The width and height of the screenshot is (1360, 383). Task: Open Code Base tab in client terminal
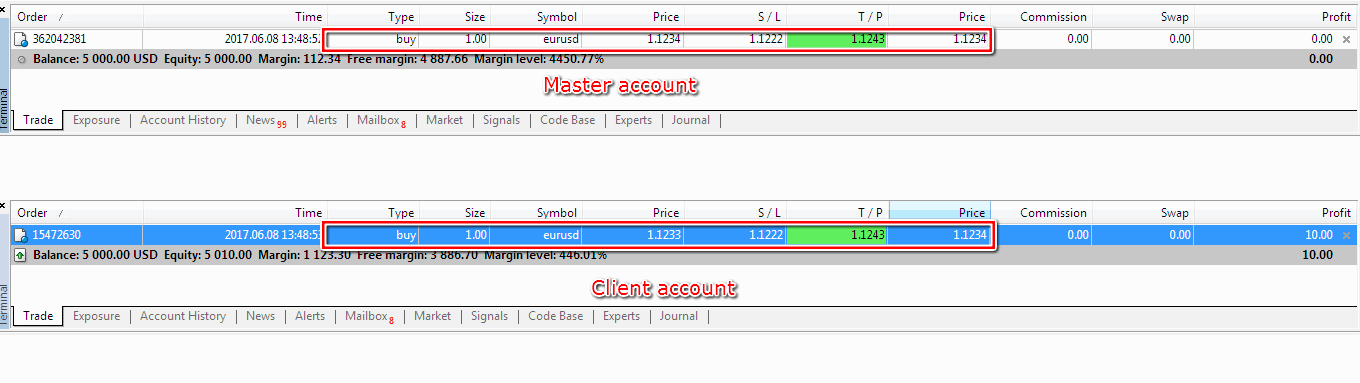(x=555, y=316)
